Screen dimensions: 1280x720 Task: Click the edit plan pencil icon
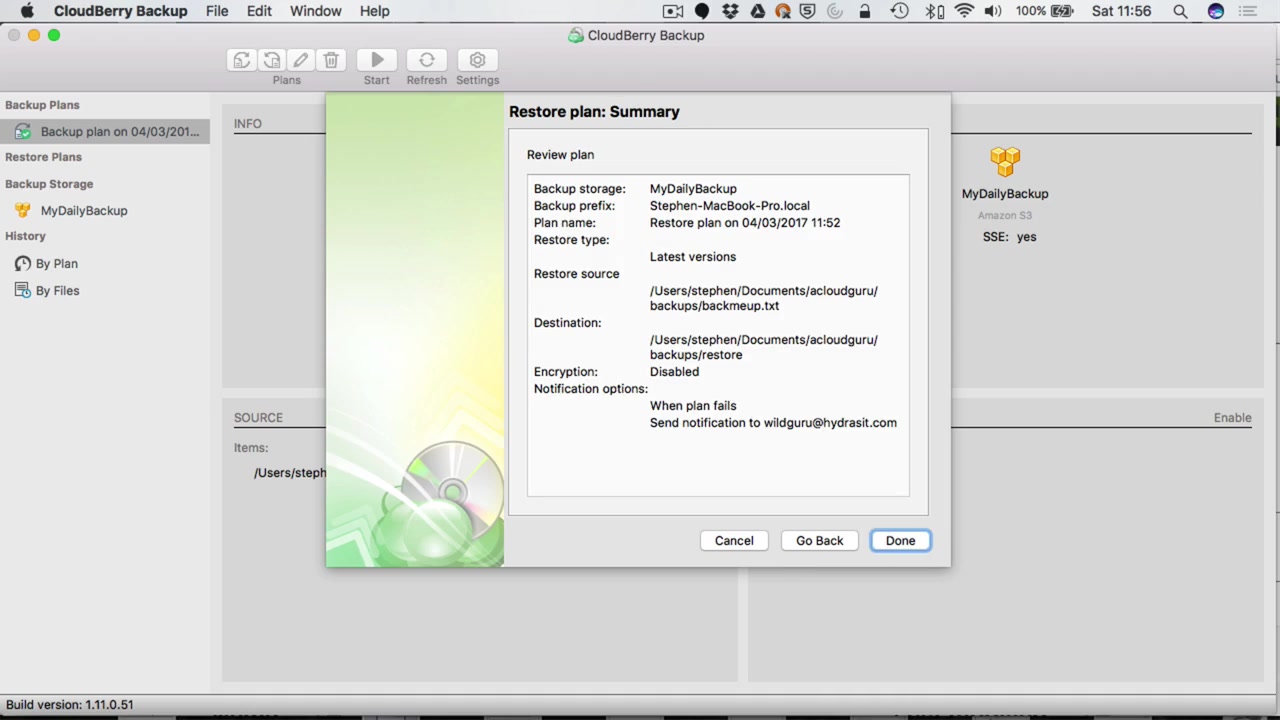coord(301,60)
